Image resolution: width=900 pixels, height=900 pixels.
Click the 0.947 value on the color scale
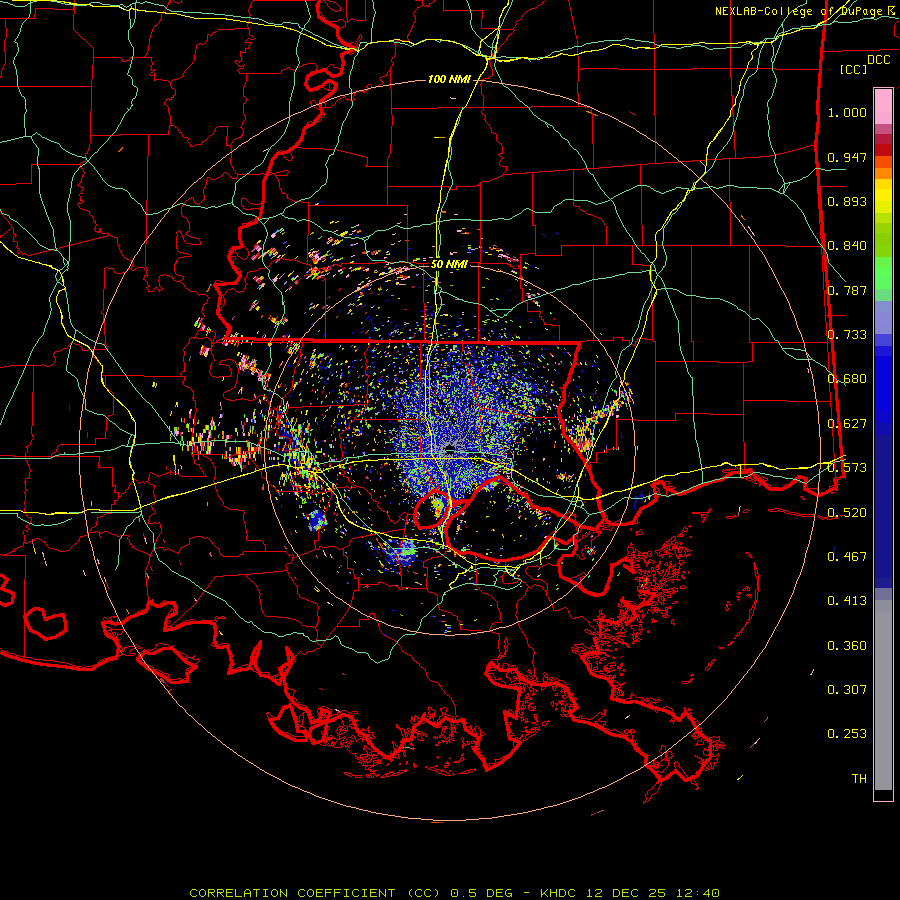pyautogui.click(x=847, y=157)
